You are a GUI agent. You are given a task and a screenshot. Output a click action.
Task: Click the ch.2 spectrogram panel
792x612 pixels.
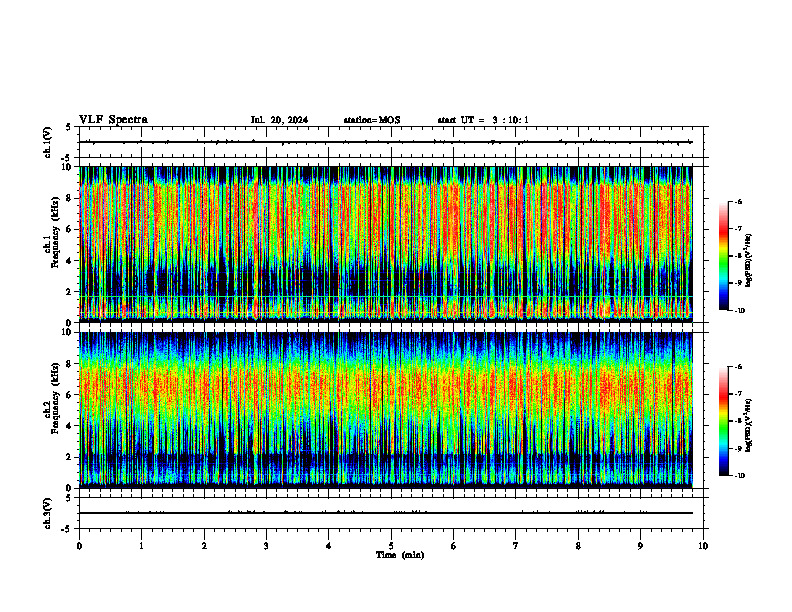click(391, 410)
